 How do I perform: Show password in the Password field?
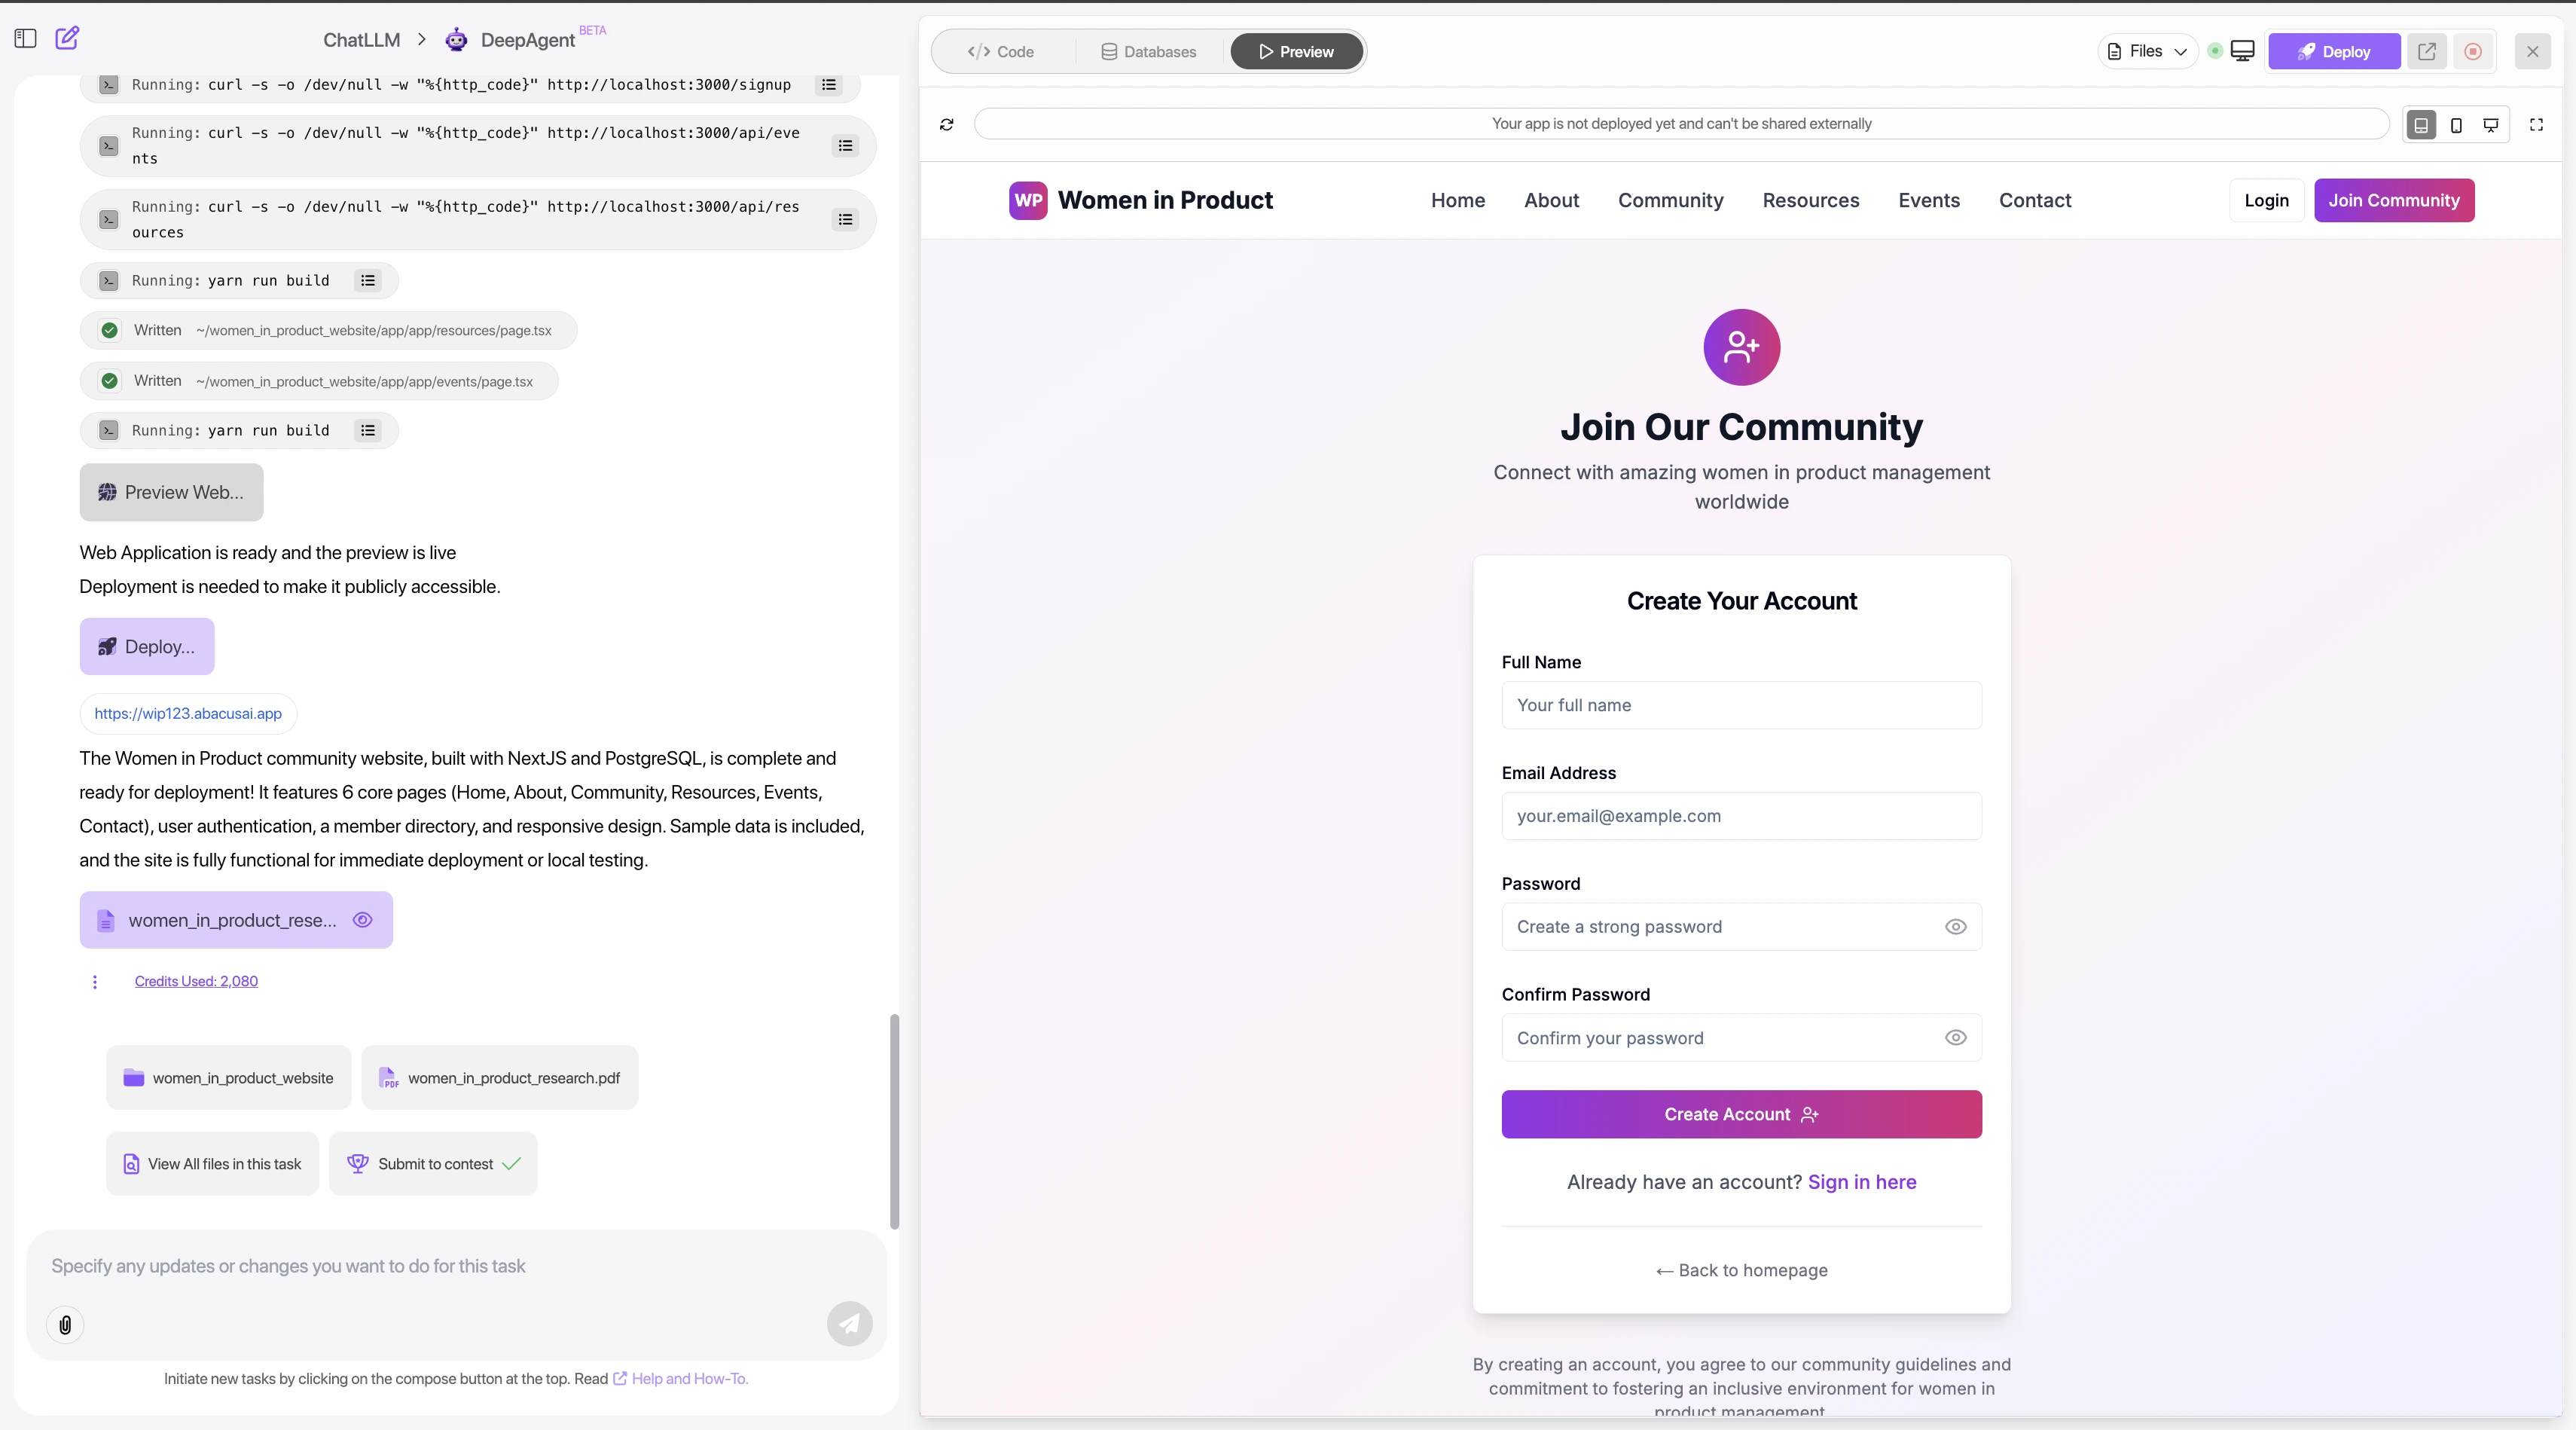[1955, 927]
